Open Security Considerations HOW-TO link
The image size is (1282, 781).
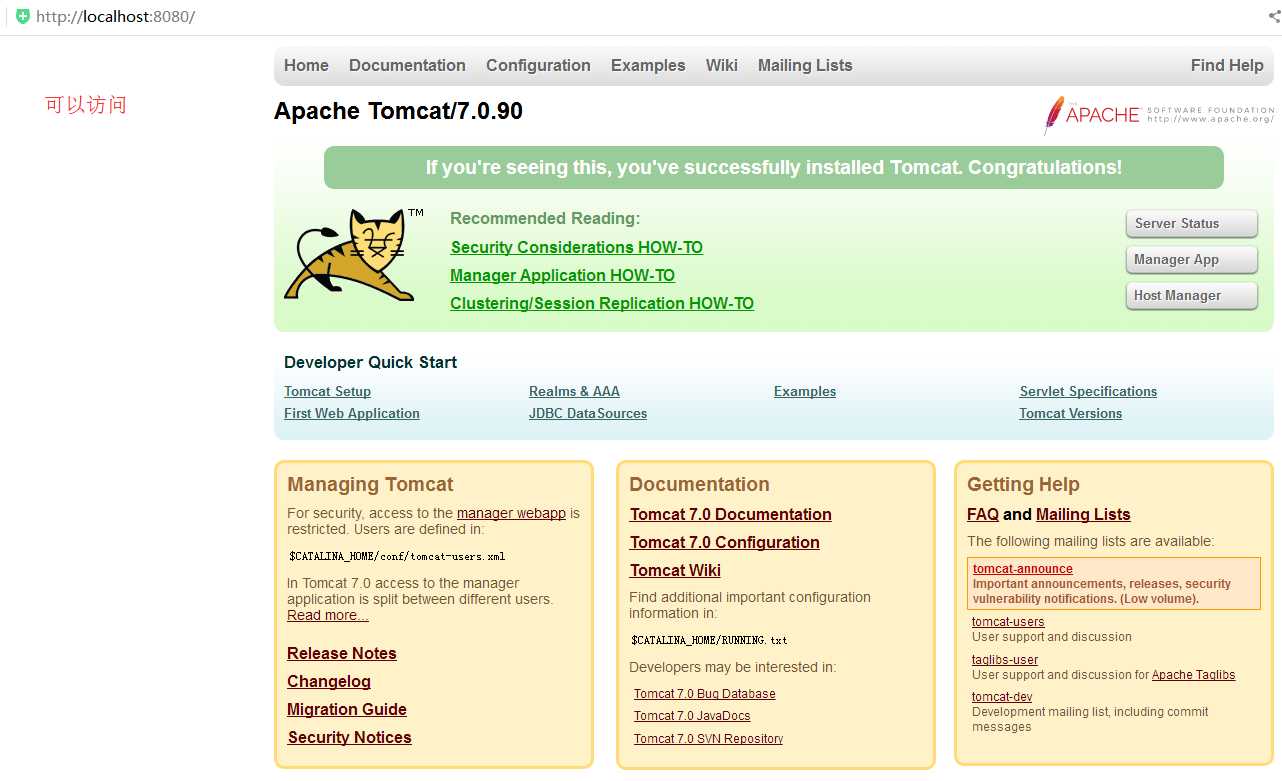coord(577,248)
